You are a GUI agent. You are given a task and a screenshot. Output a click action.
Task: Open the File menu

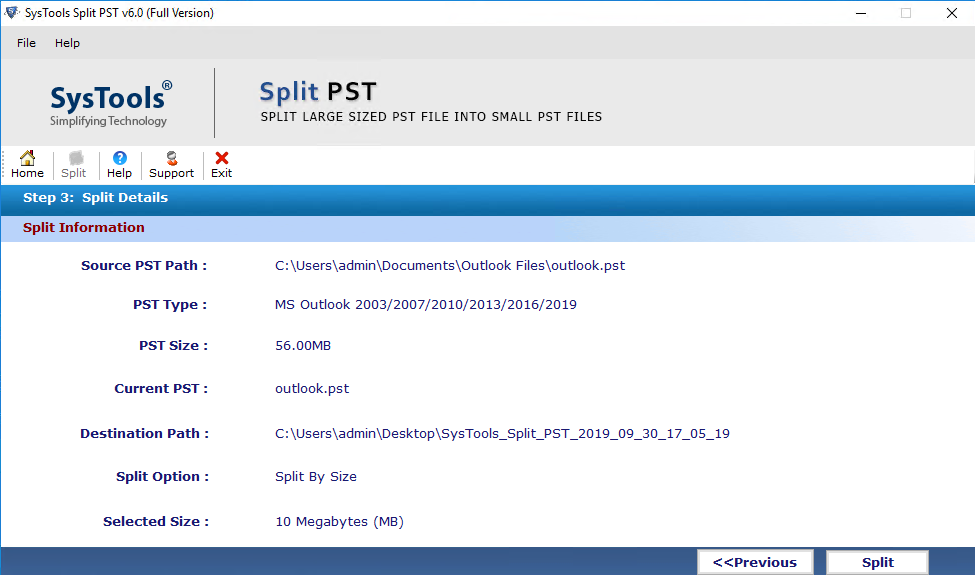click(26, 43)
